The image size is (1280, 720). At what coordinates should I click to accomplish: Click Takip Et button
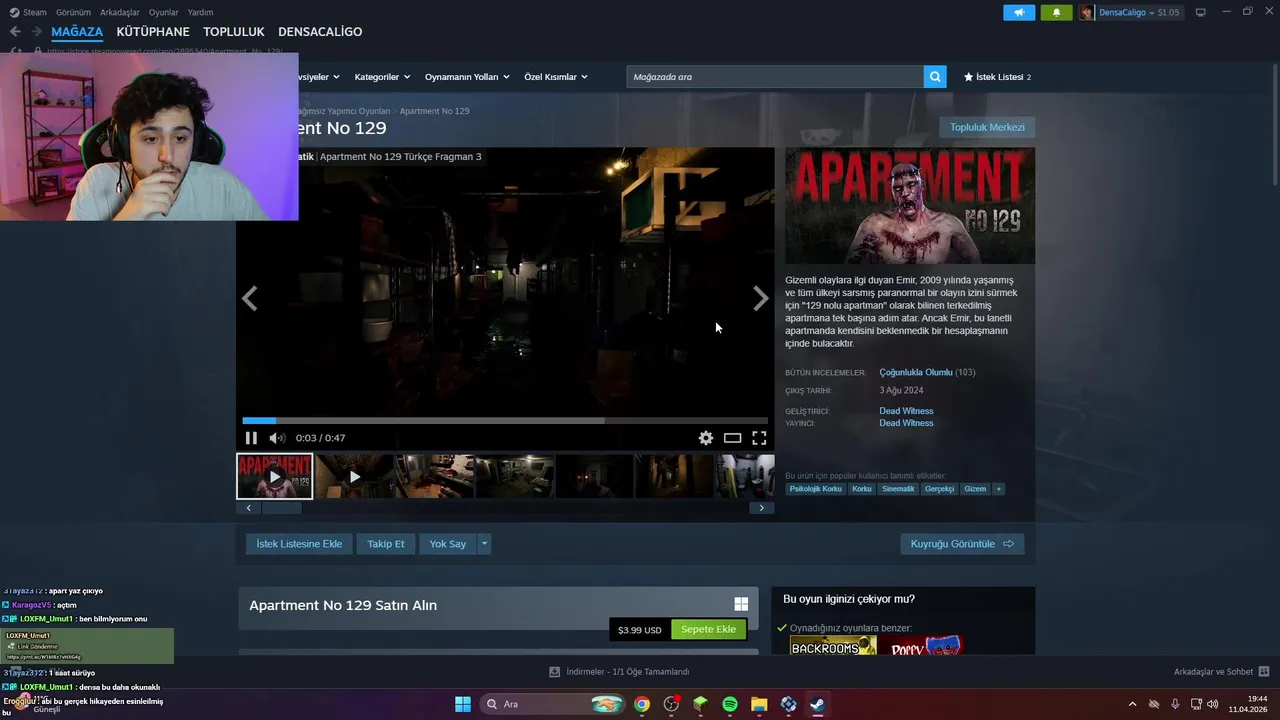tap(386, 544)
